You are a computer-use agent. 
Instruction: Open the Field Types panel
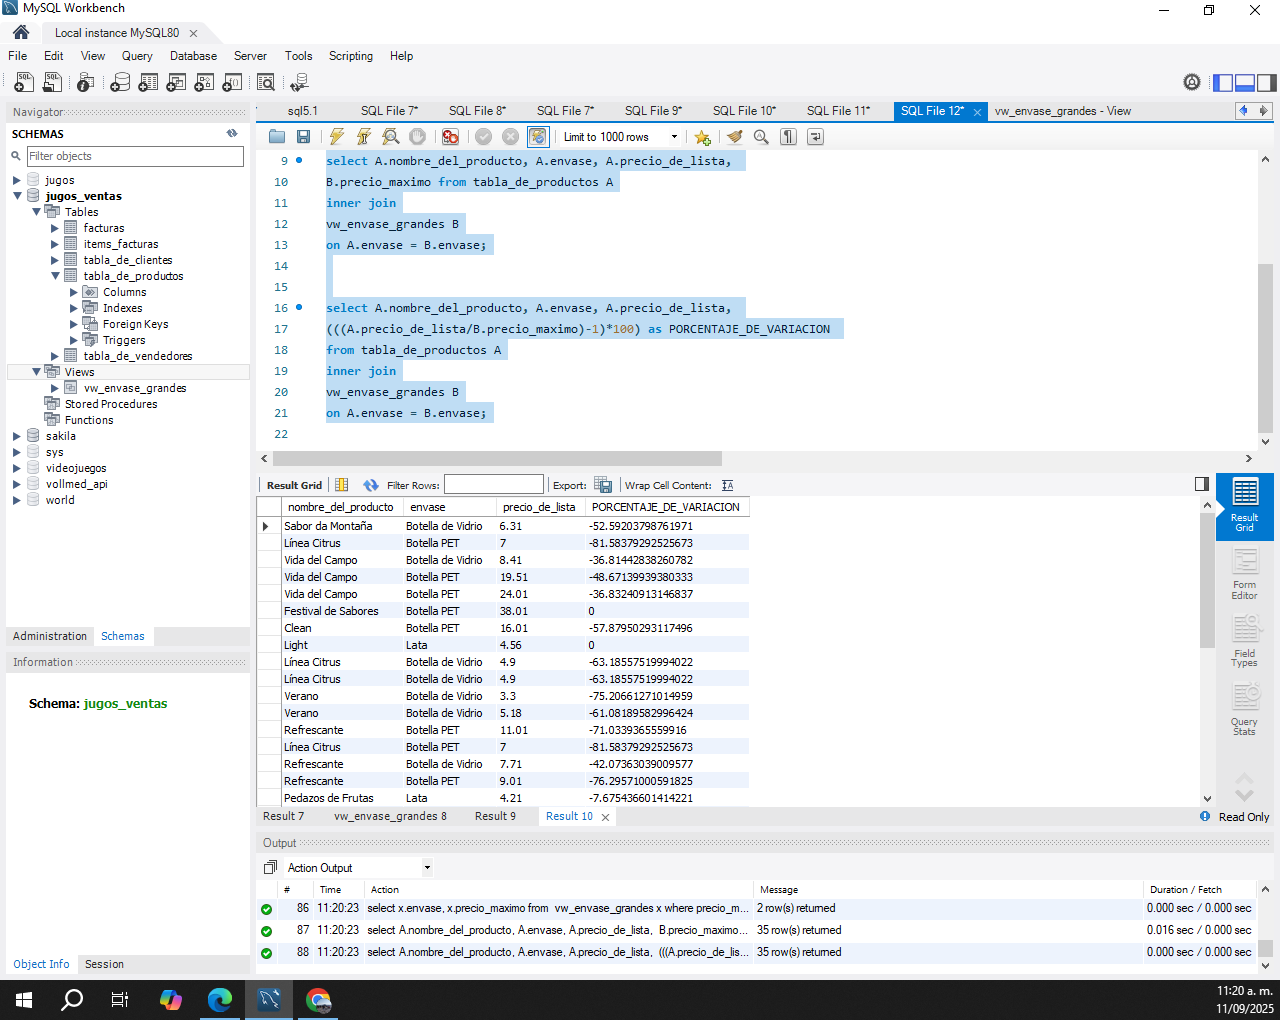(1244, 641)
